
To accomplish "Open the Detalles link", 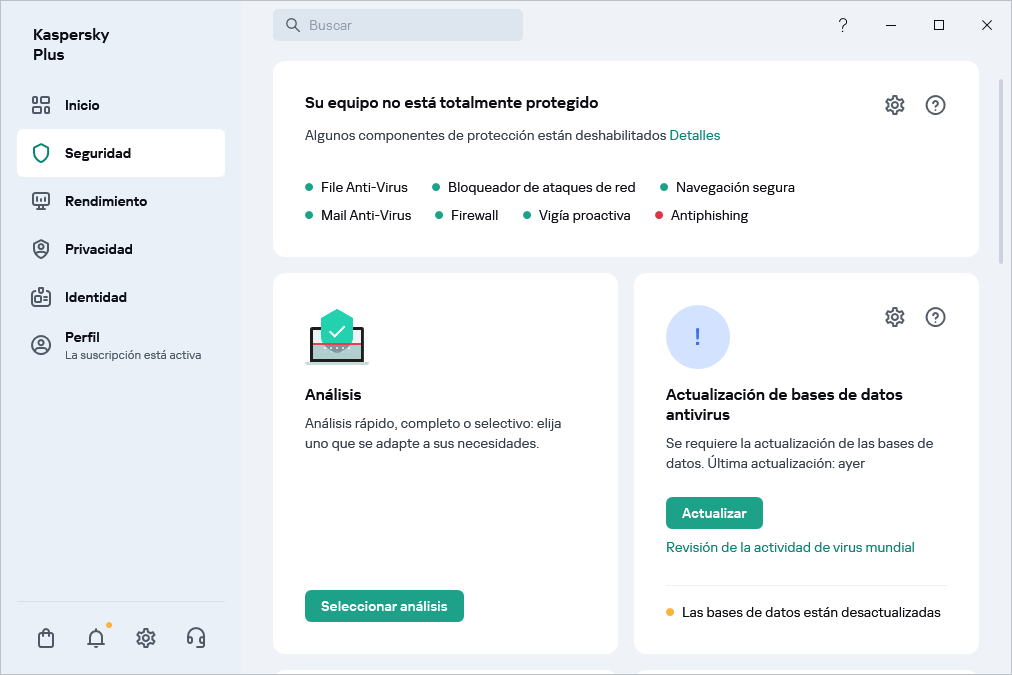I will (694, 135).
